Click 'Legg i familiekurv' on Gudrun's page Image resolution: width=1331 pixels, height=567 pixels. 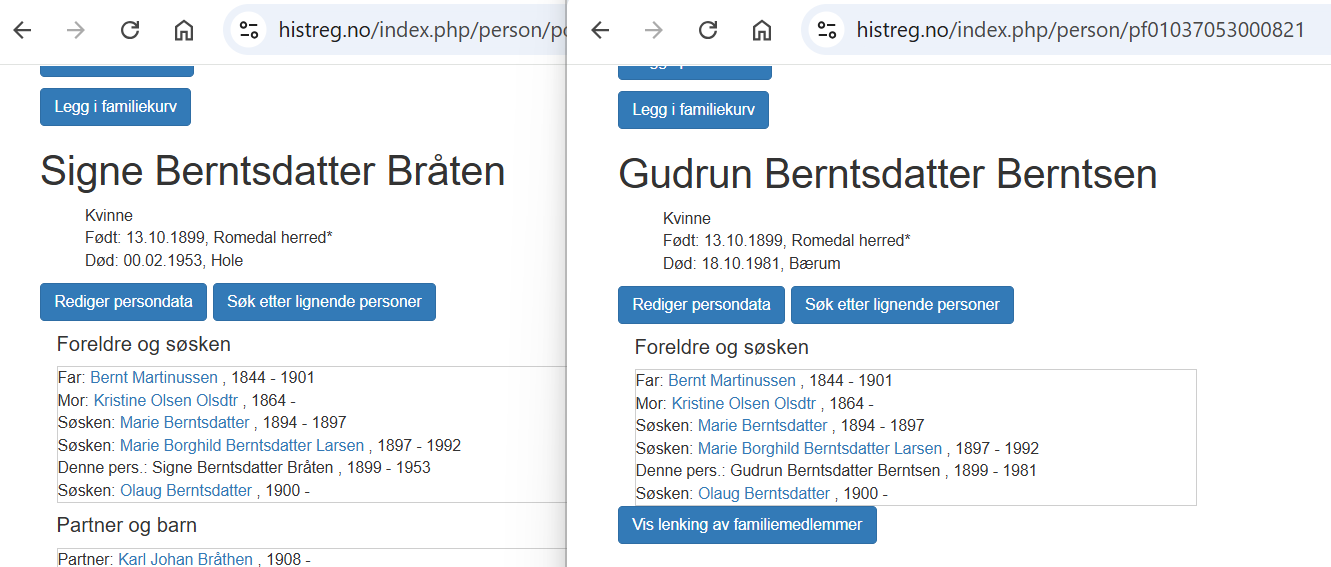[x=693, y=110]
